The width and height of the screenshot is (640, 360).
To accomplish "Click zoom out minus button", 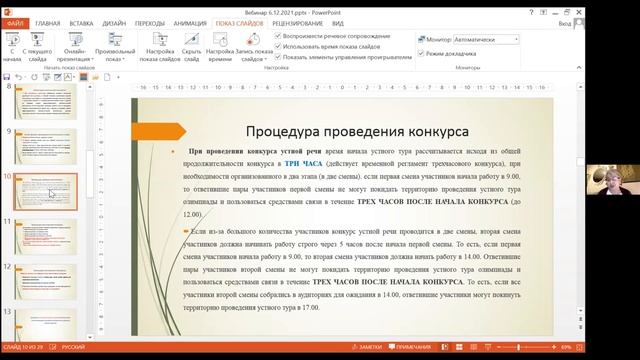I will click(x=499, y=347).
